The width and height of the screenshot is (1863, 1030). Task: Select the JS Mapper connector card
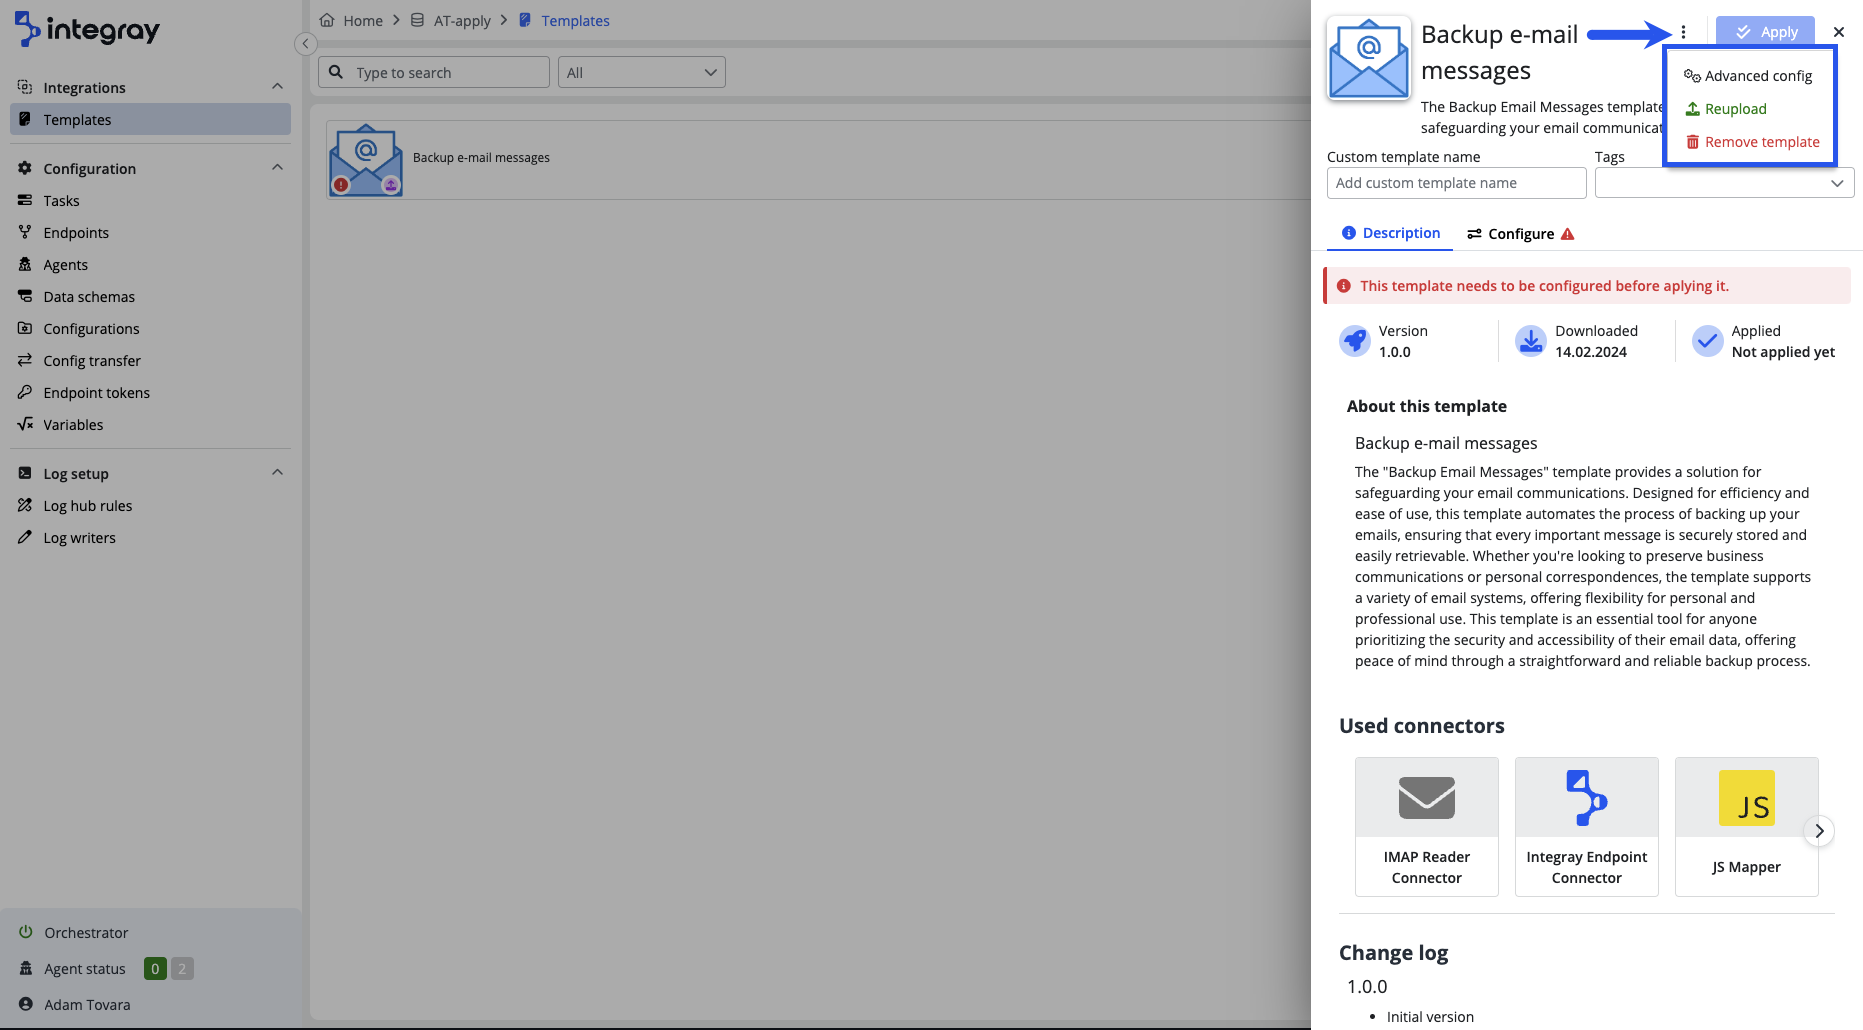pos(1746,826)
